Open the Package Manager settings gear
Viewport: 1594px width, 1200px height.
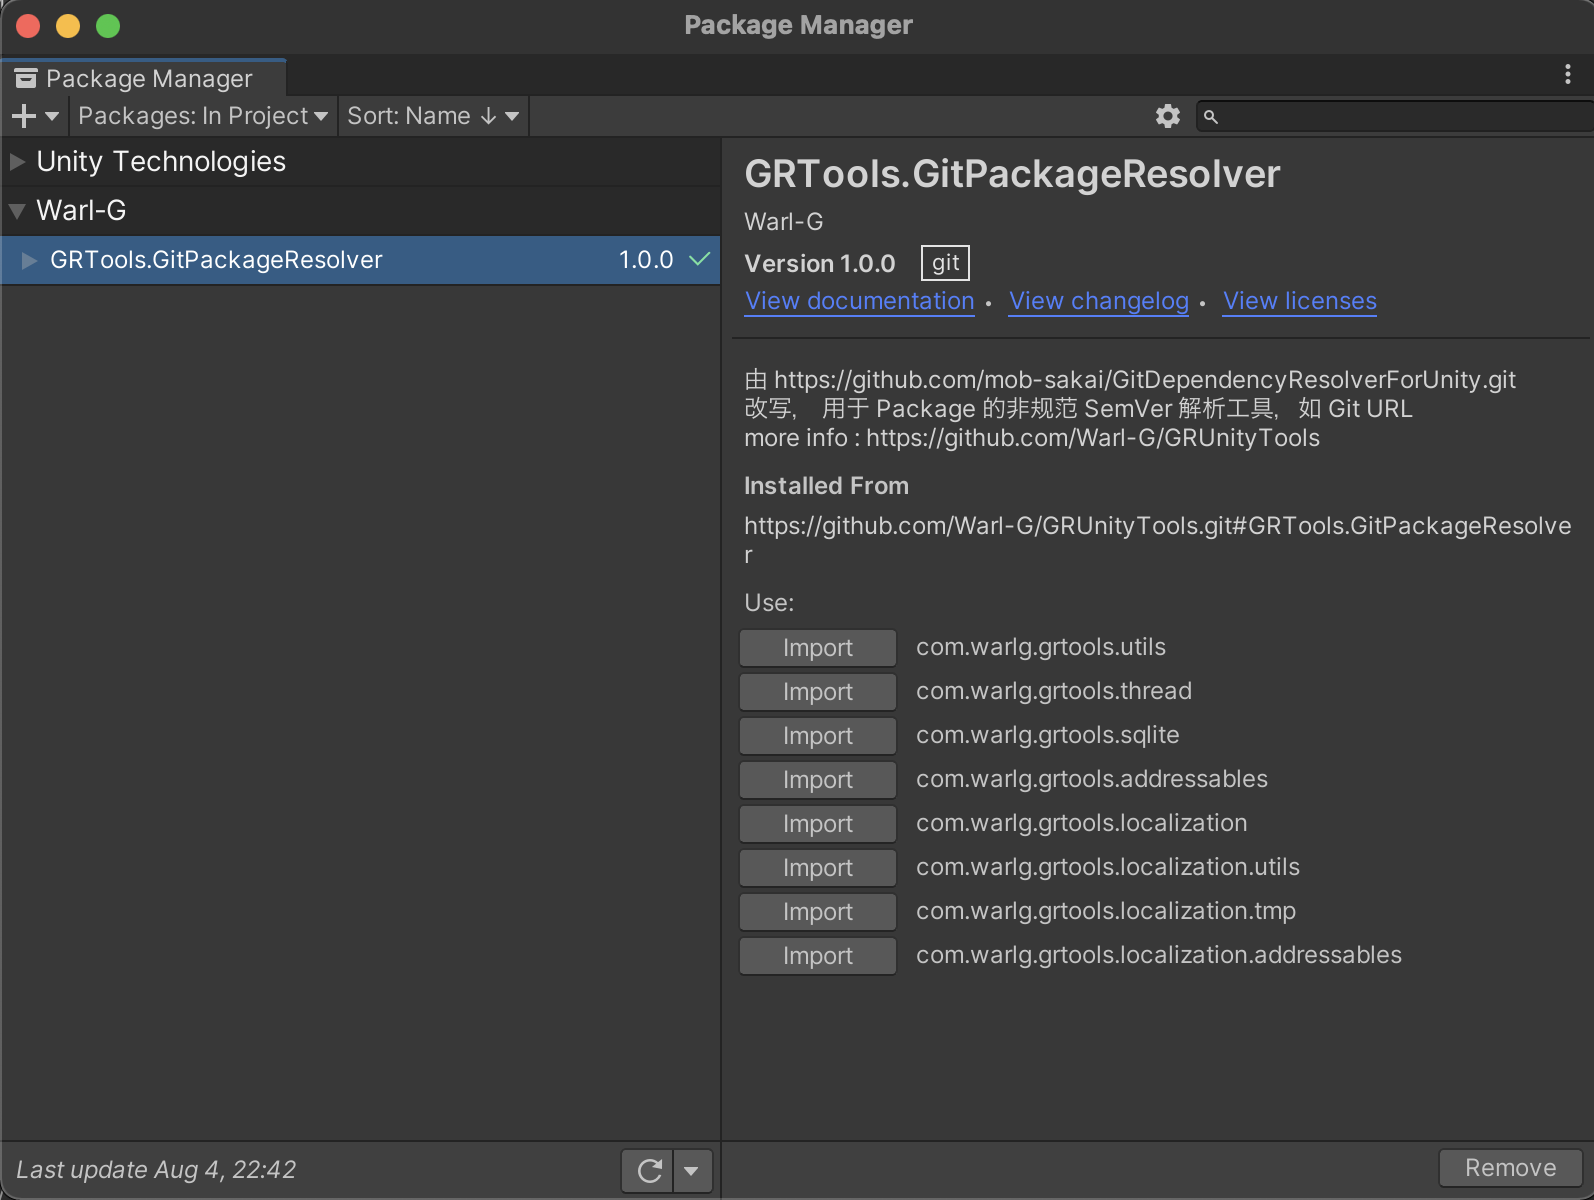coord(1168,116)
